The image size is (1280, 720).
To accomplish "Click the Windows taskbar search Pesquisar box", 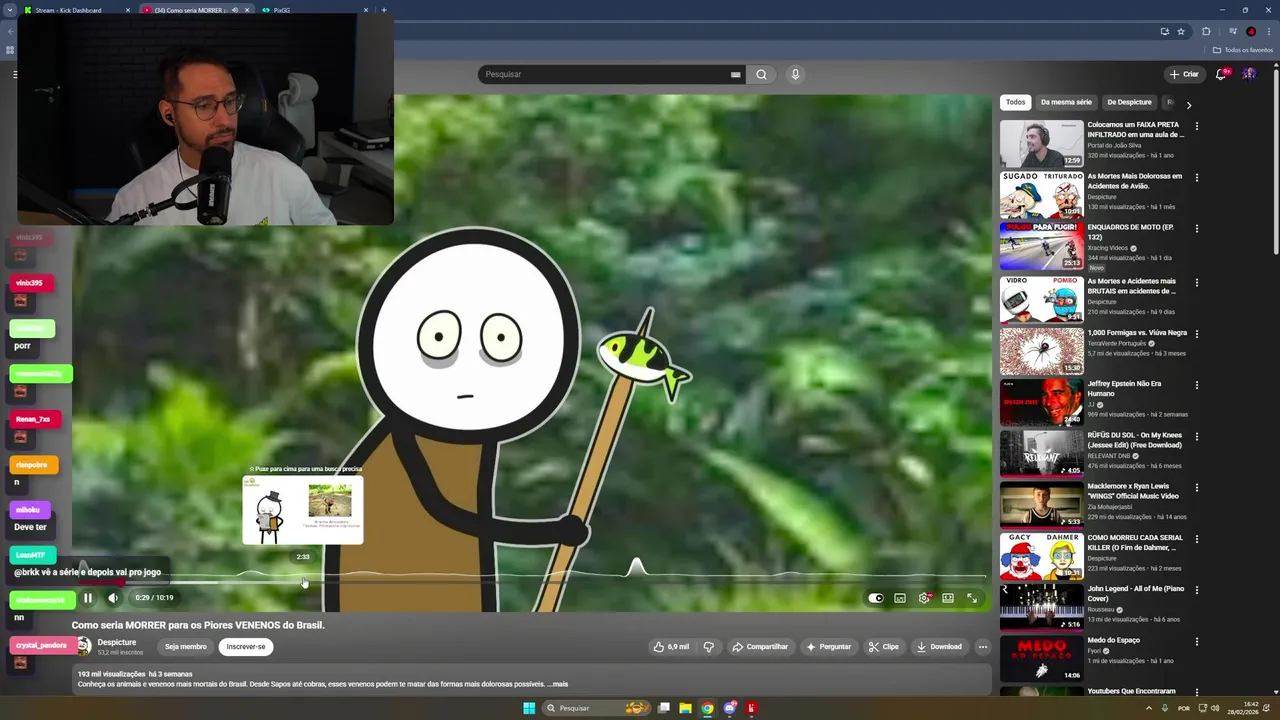I will pyautogui.click(x=597, y=708).
